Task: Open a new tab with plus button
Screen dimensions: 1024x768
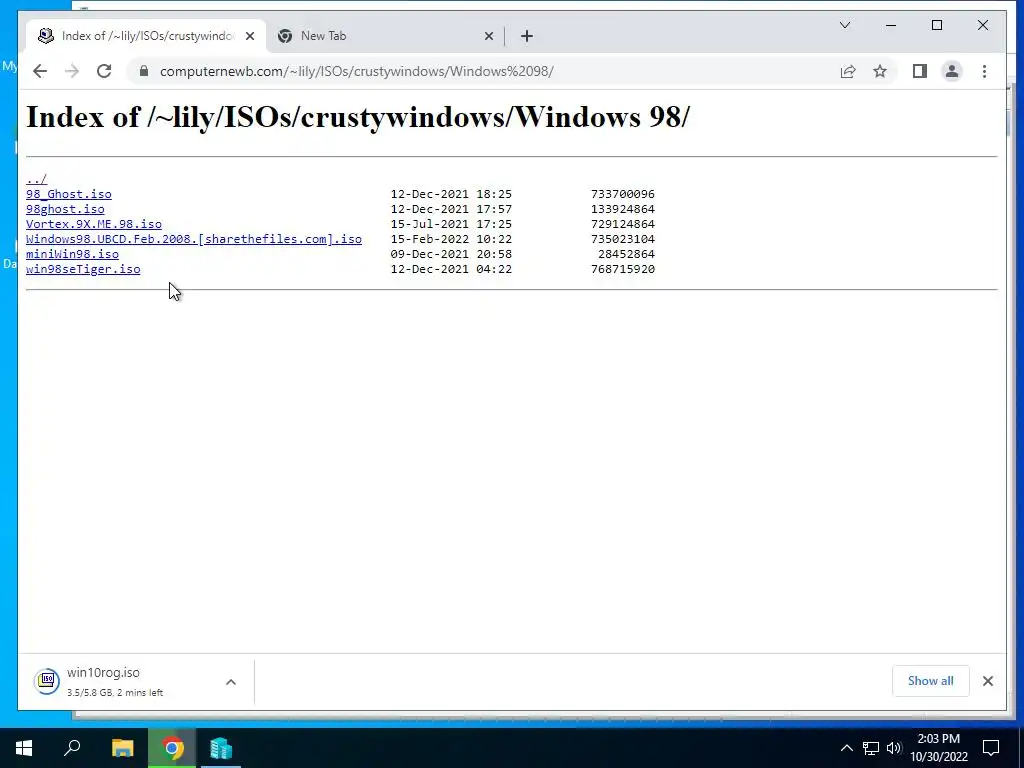Action: click(527, 36)
